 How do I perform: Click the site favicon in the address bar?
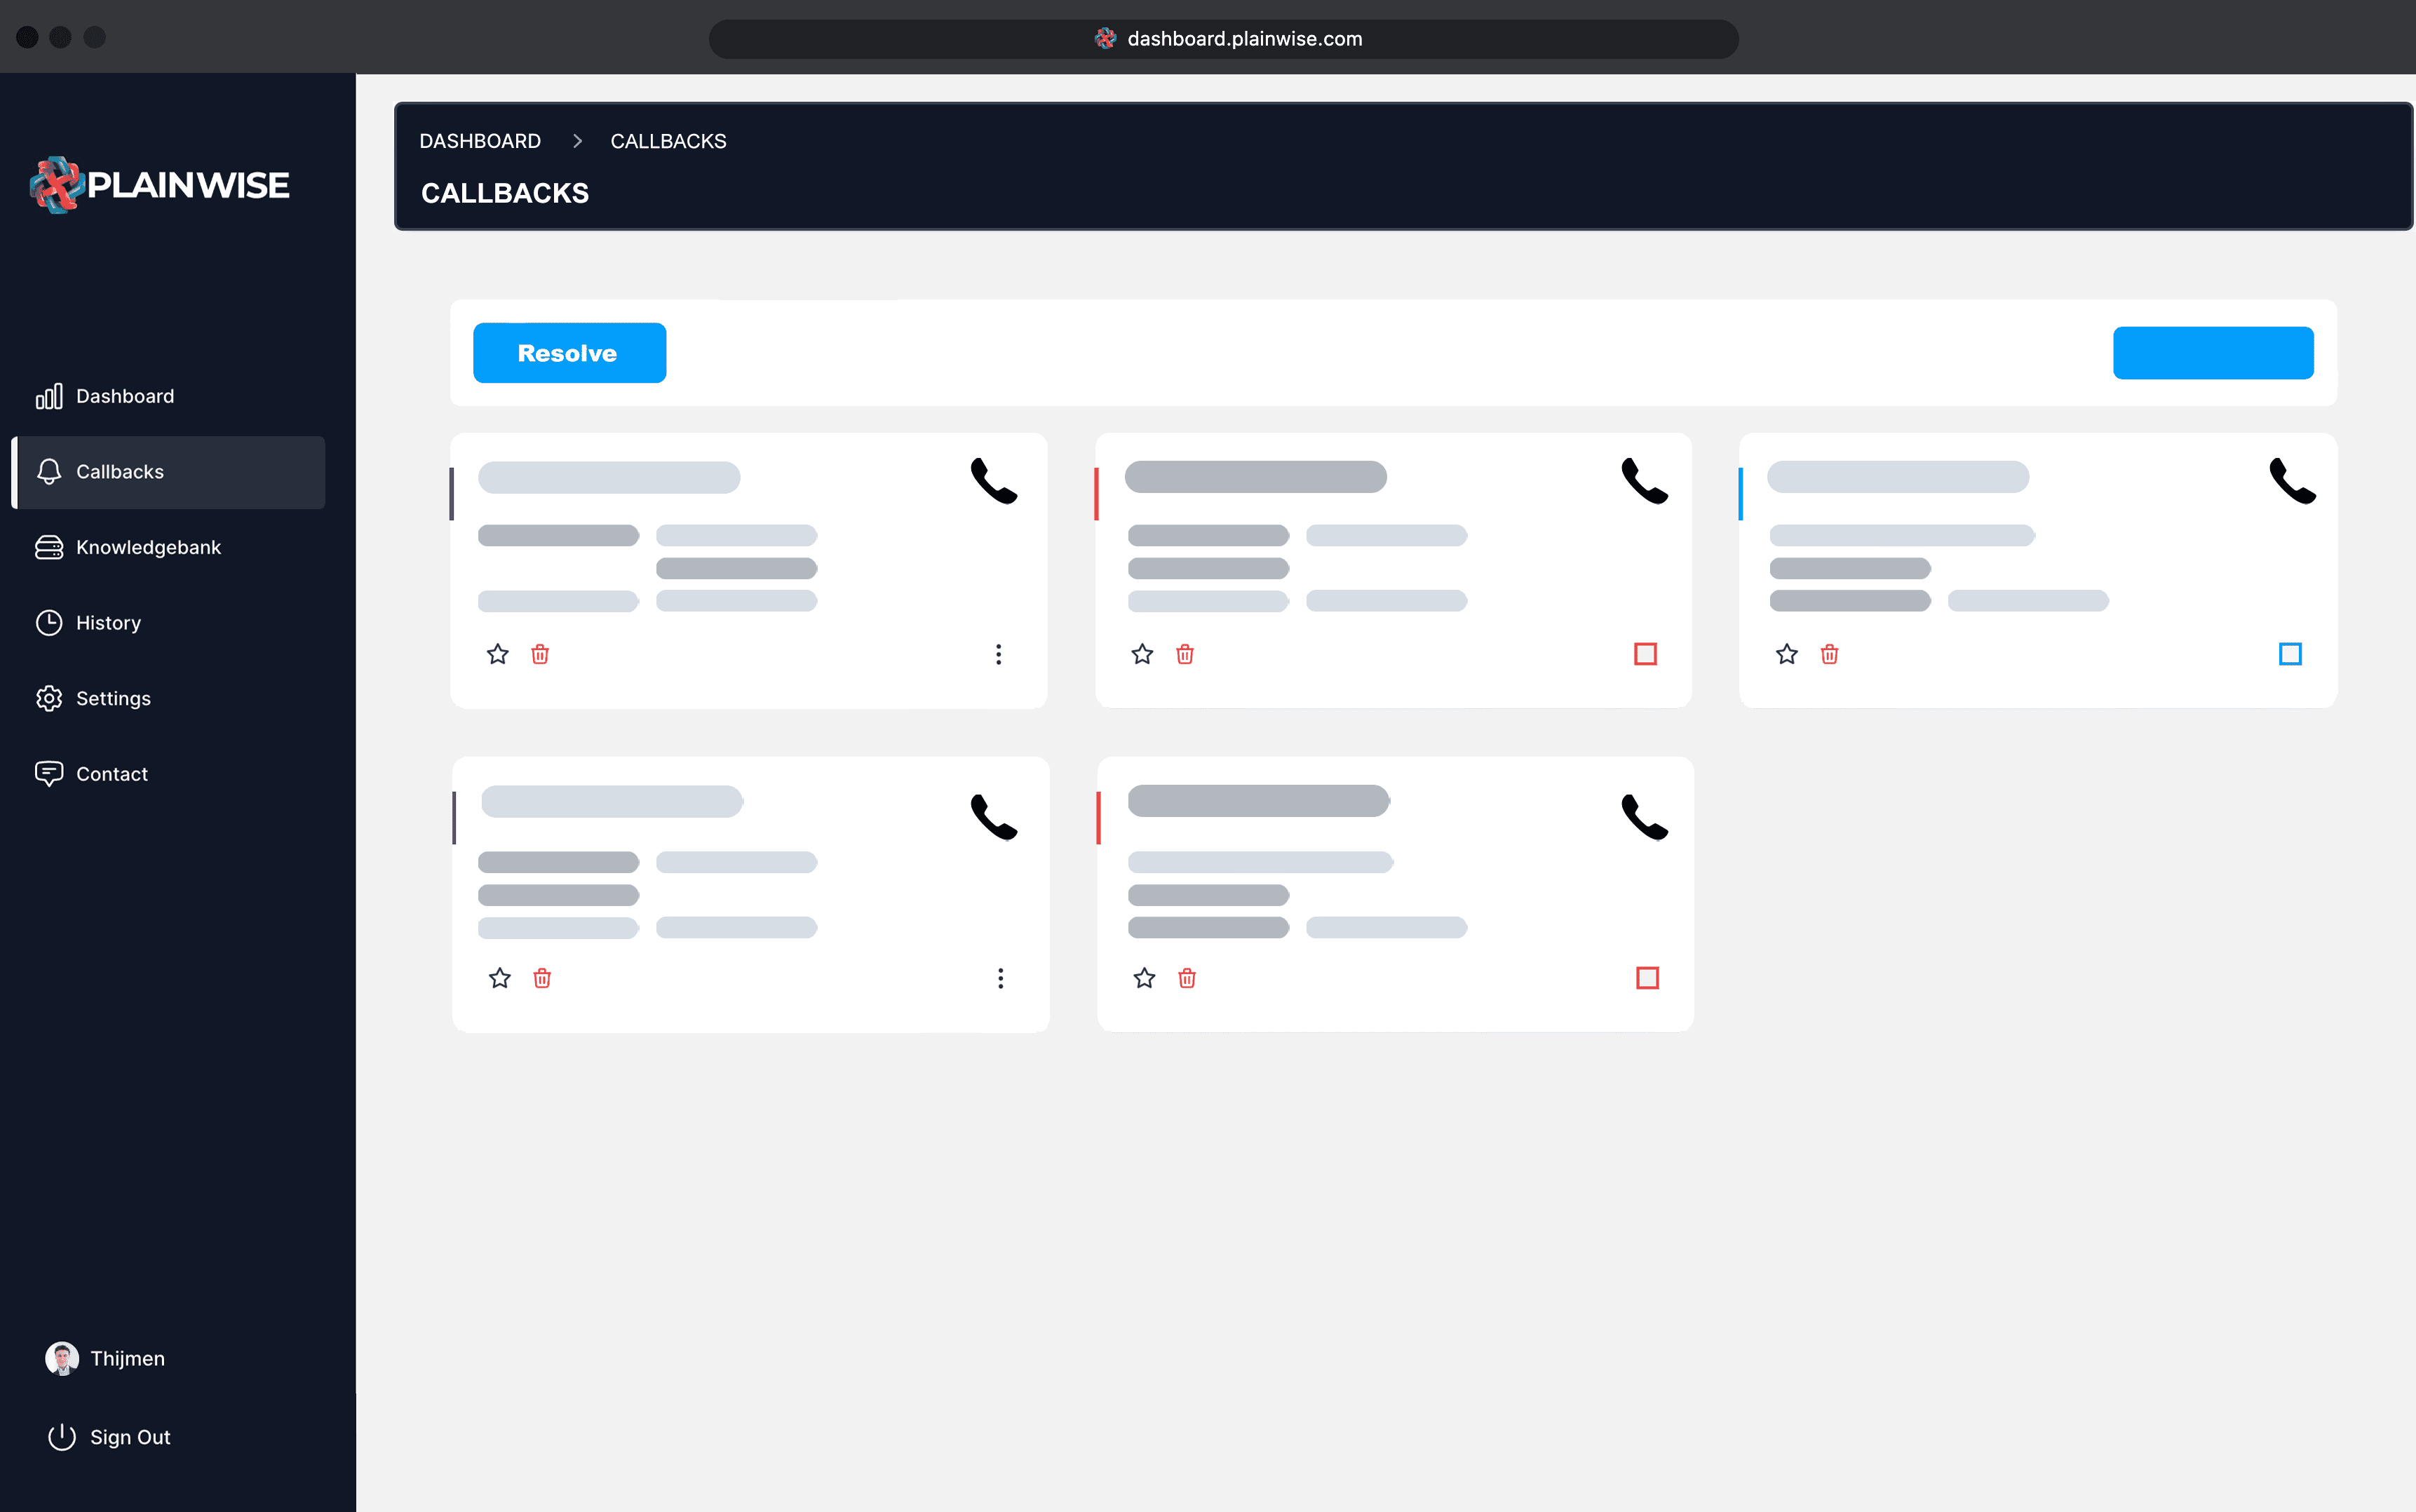coord(1105,39)
